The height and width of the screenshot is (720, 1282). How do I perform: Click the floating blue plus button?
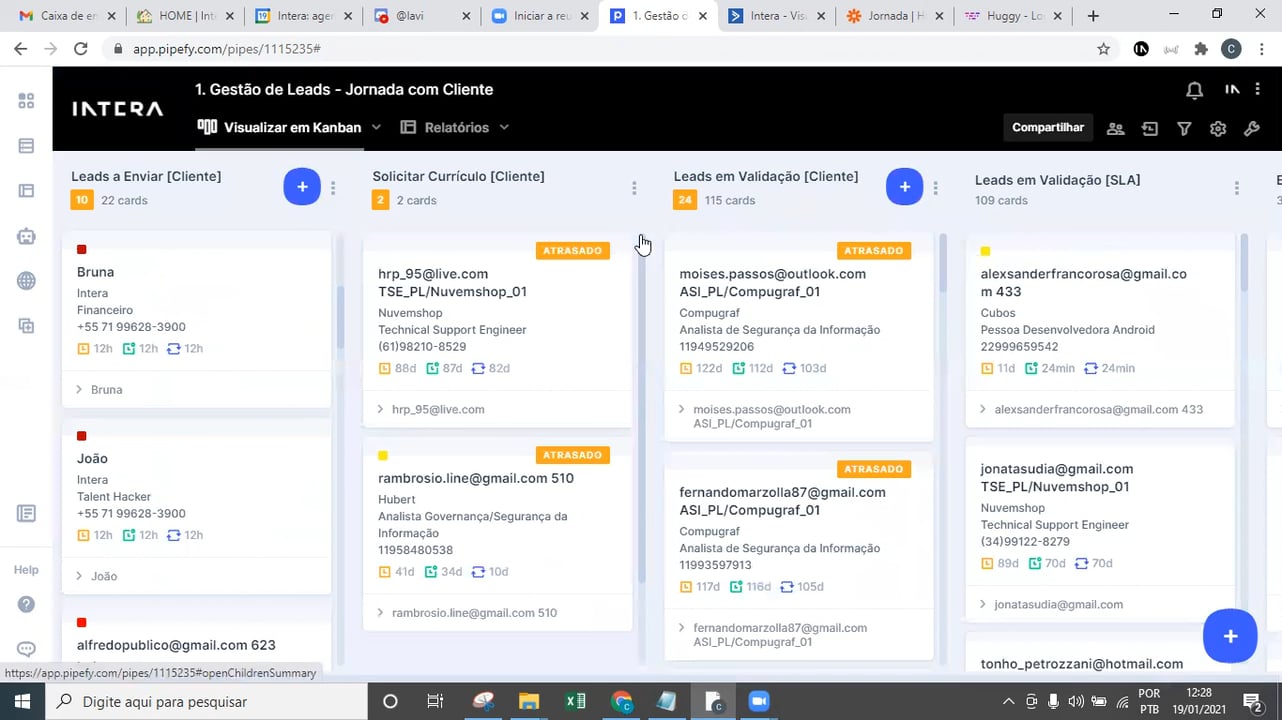[1230, 636]
